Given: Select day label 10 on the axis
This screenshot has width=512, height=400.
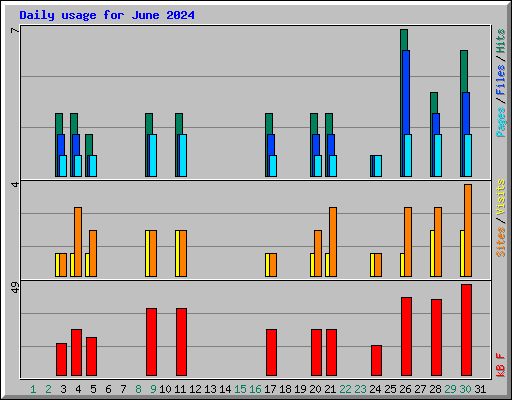Looking at the screenshot, I should point(165,389).
